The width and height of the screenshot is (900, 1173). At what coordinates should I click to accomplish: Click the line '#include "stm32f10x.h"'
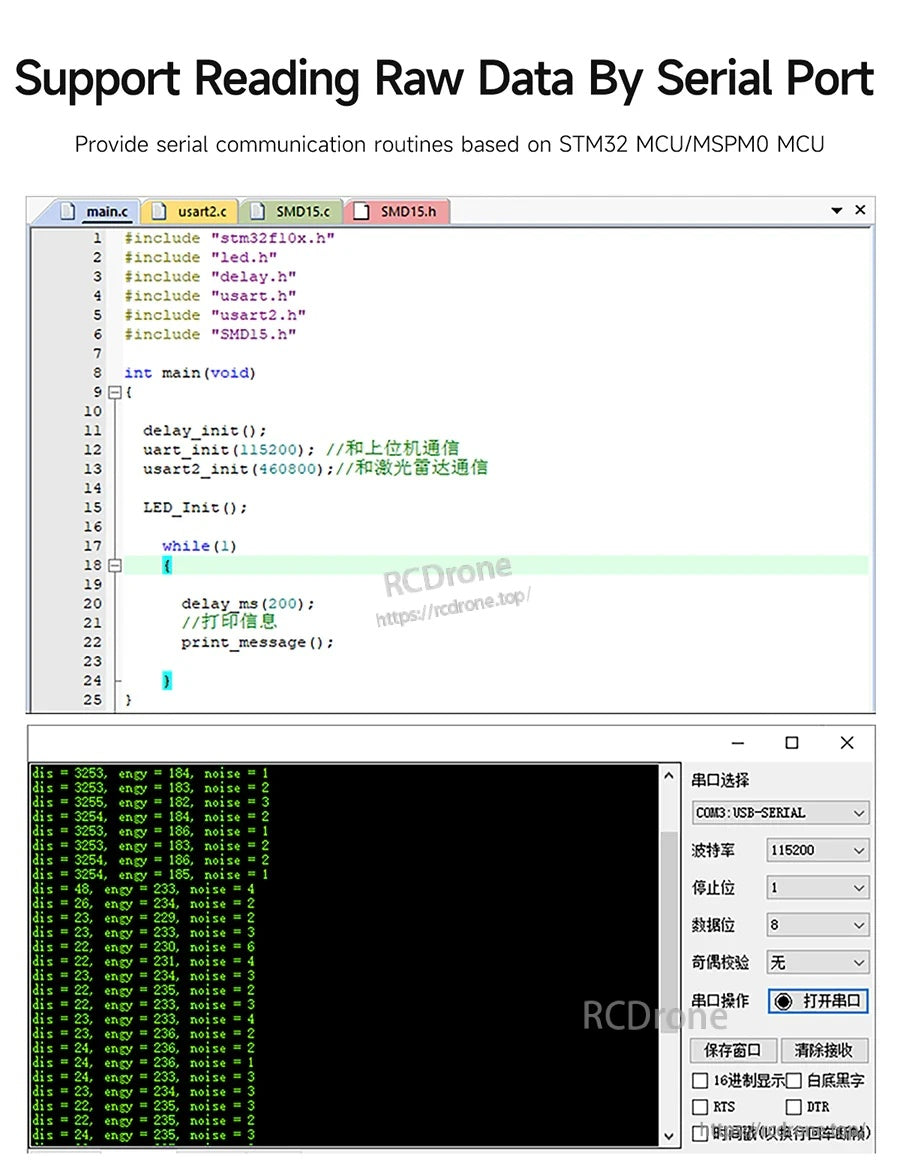click(229, 238)
